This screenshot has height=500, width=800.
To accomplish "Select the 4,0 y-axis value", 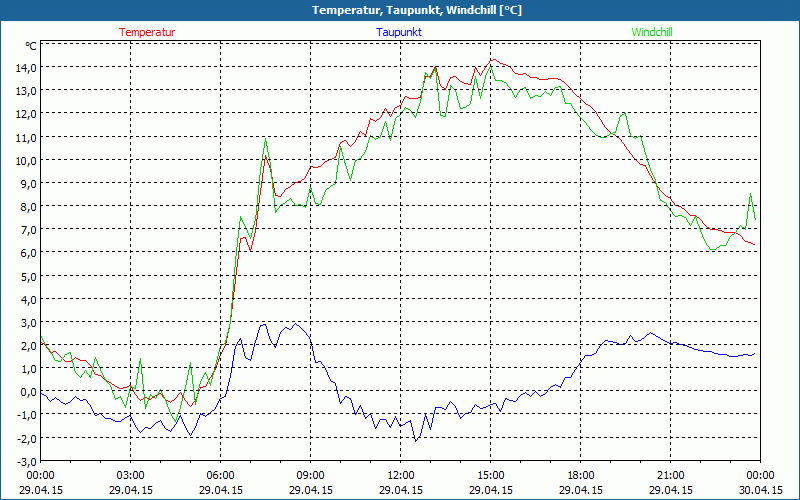I will pyautogui.click(x=27, y=300).
